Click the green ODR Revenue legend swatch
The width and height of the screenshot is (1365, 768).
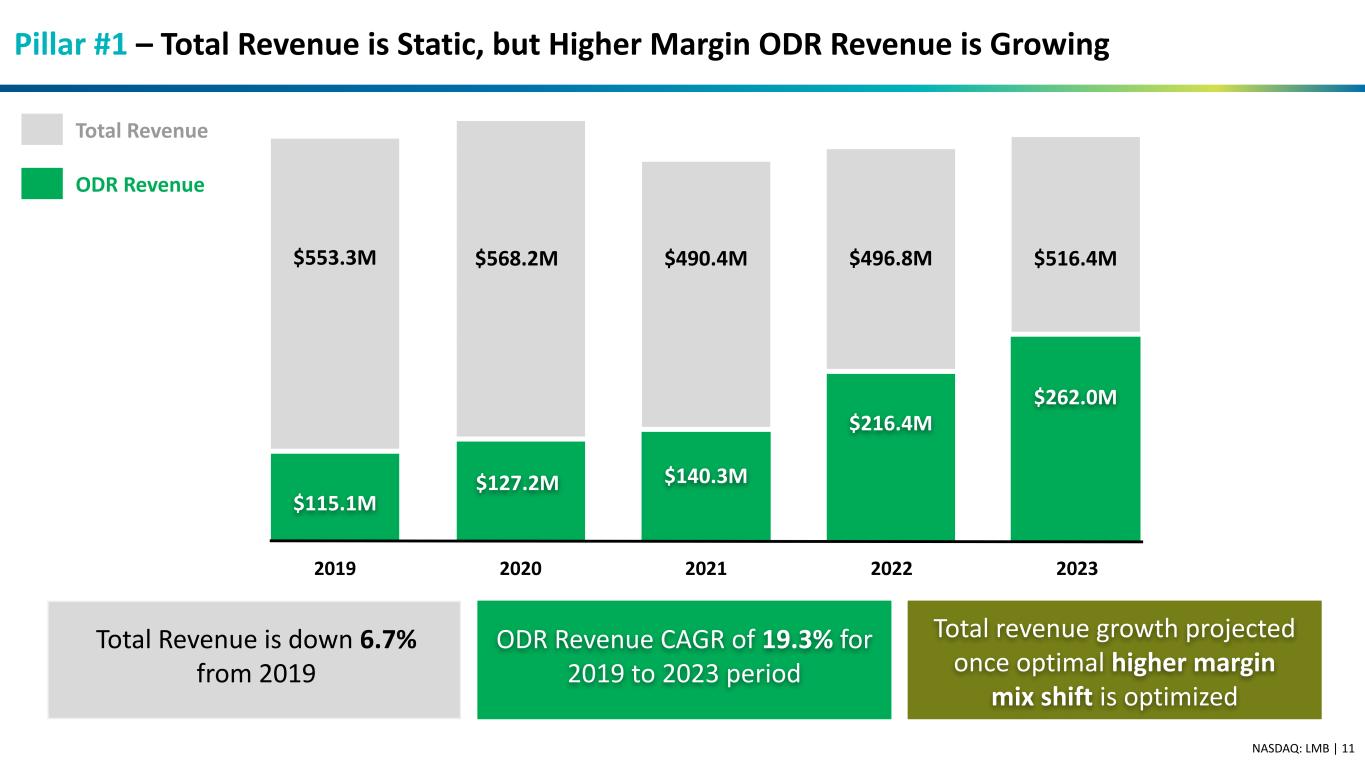(x=41, y=184)
